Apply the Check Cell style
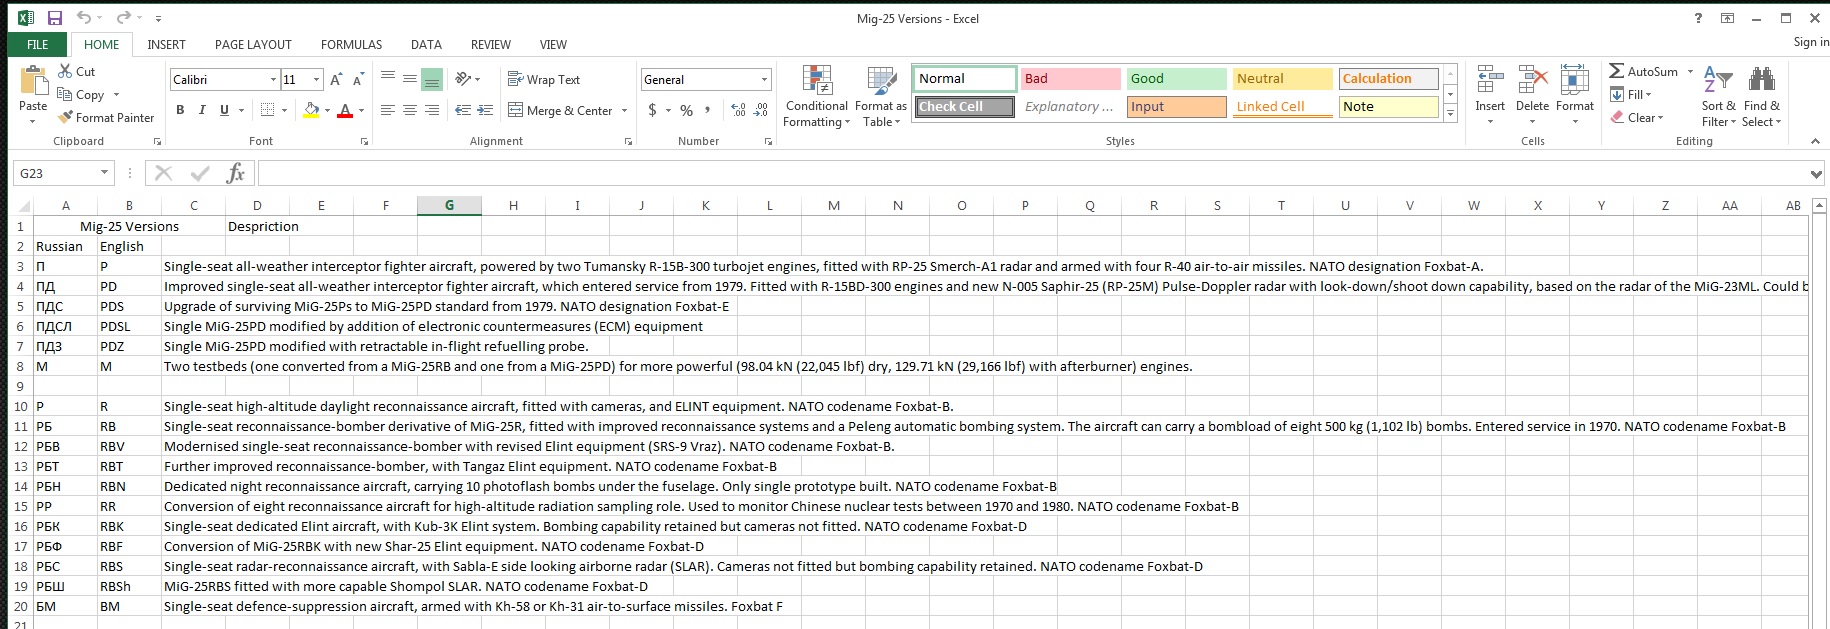 coord(964,107)
